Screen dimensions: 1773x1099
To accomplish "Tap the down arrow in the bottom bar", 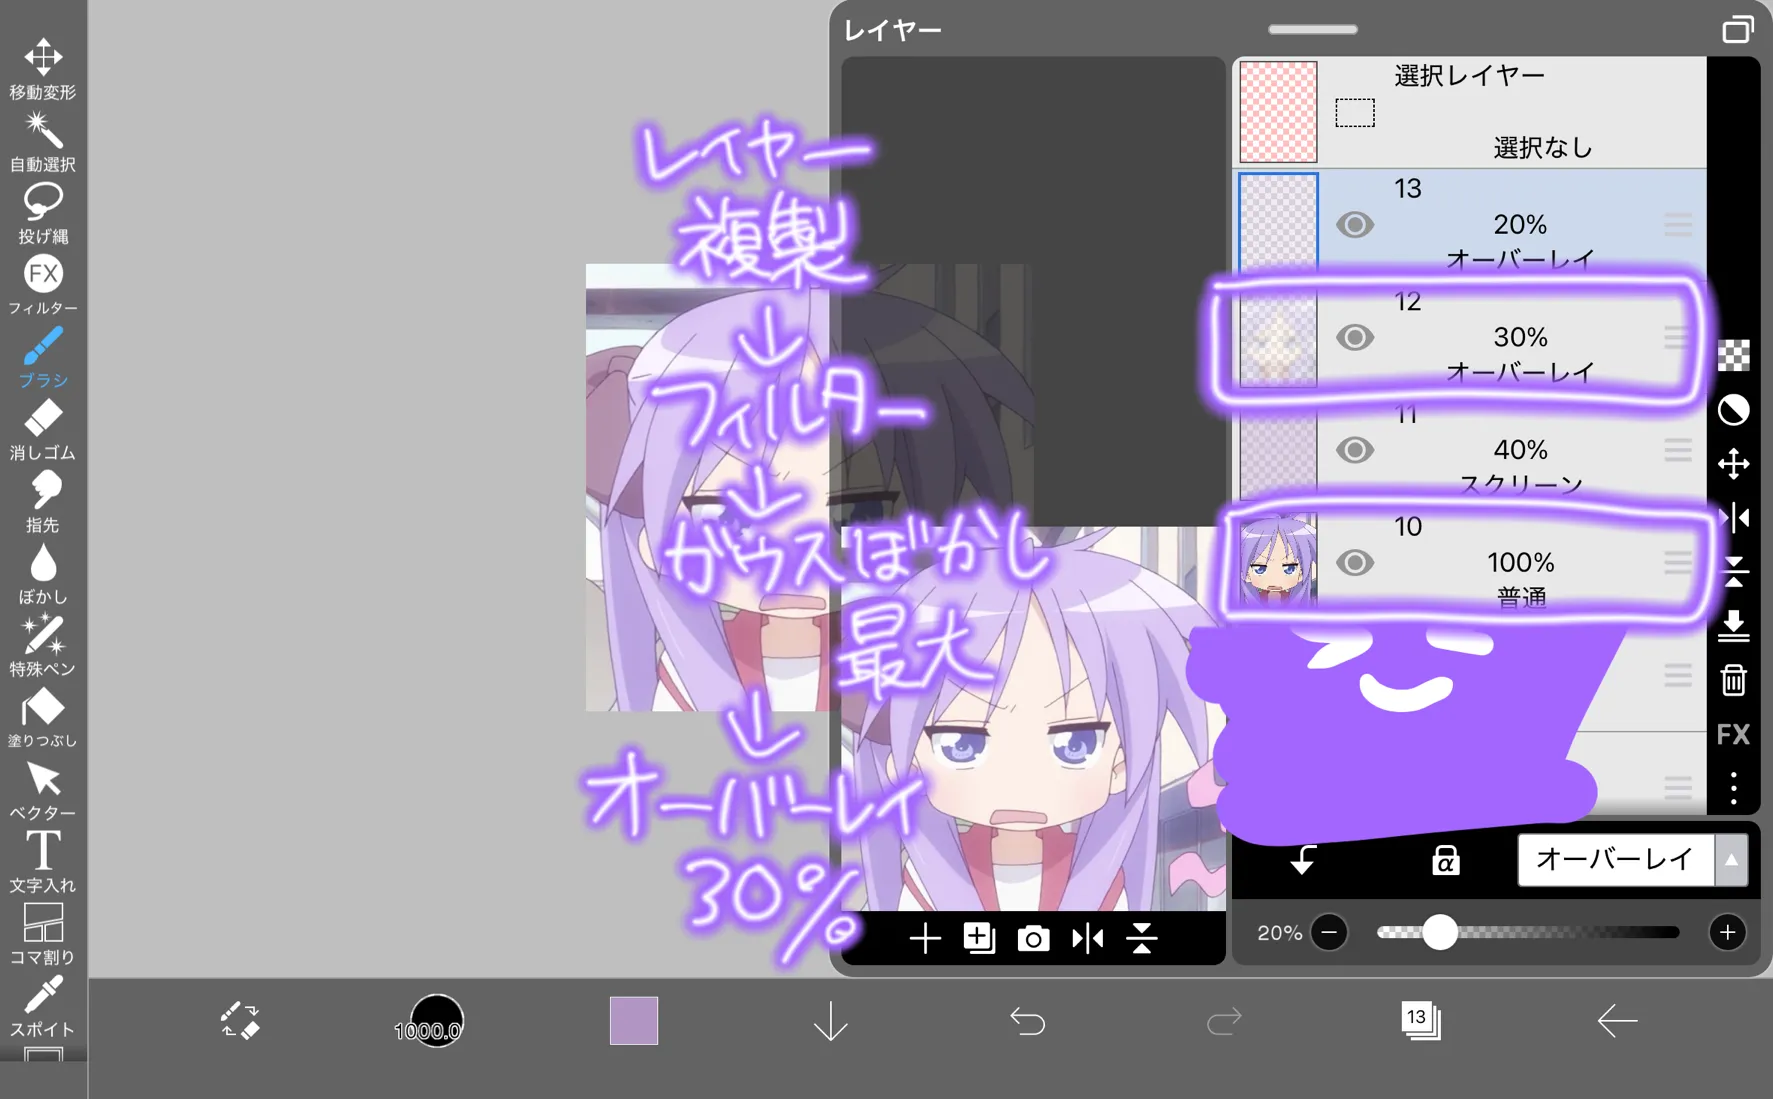I will (831, 1021).
